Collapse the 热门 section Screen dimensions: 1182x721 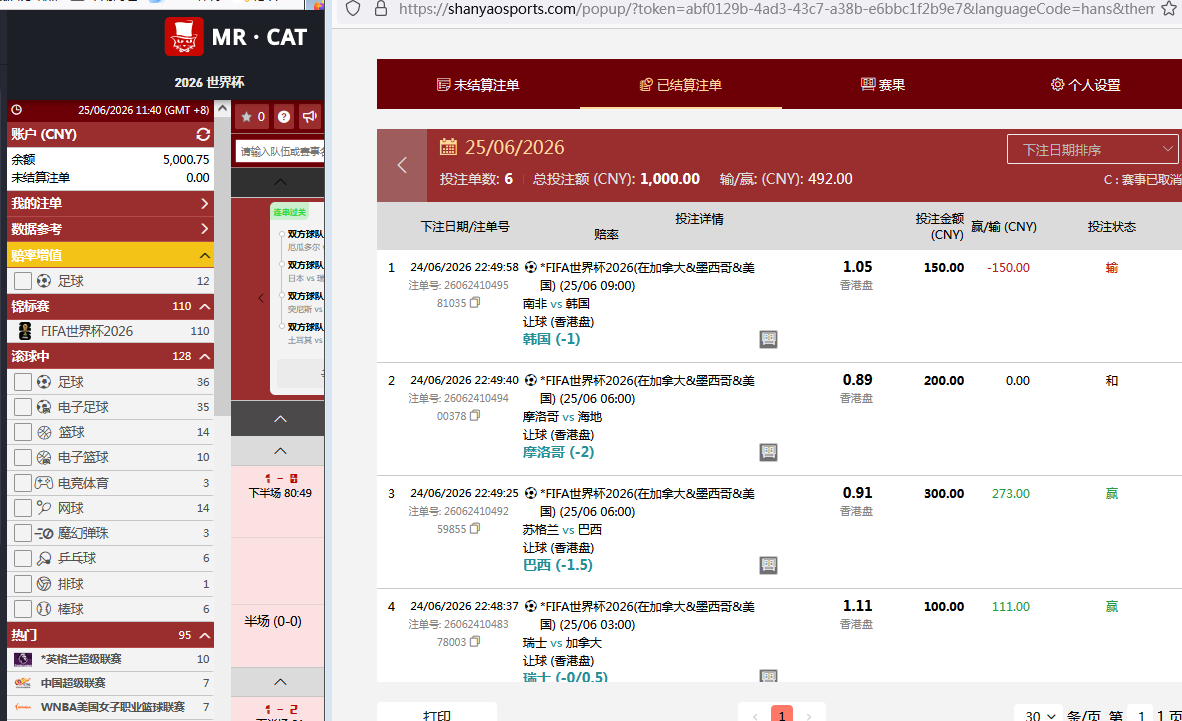[204, 635]
